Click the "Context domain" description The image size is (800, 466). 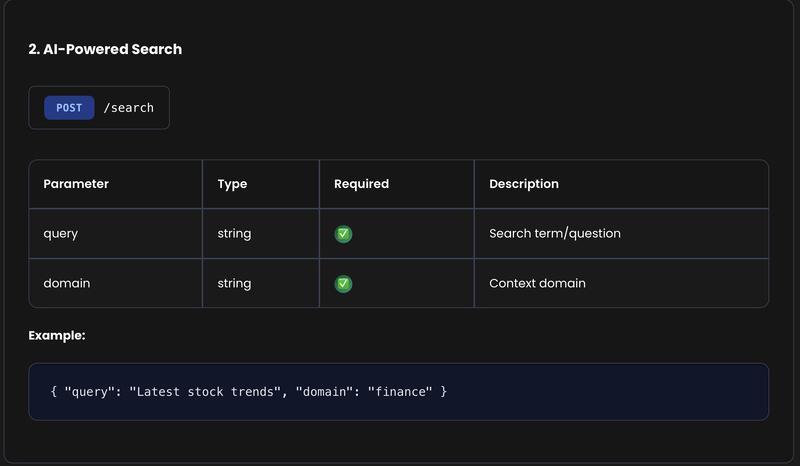tap(537, 284)
